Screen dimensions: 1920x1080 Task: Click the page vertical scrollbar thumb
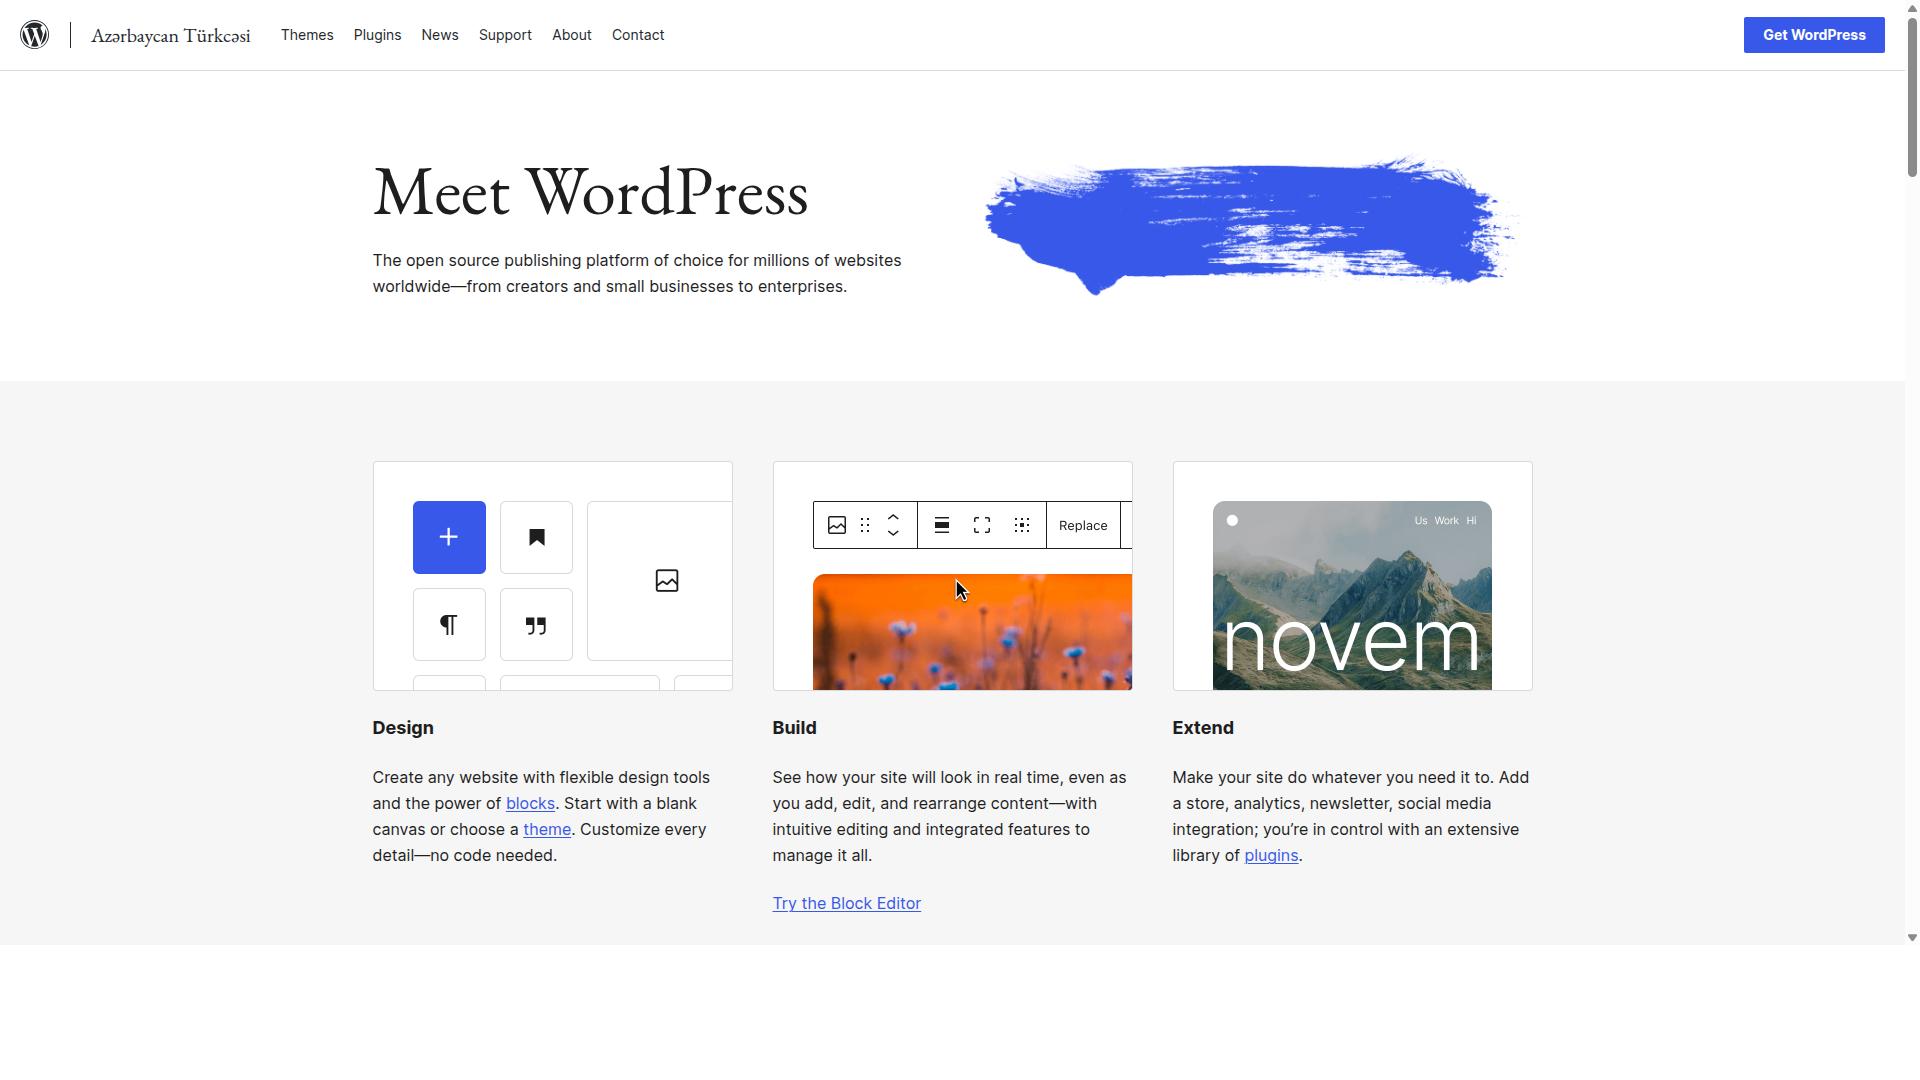point(1912,98)
